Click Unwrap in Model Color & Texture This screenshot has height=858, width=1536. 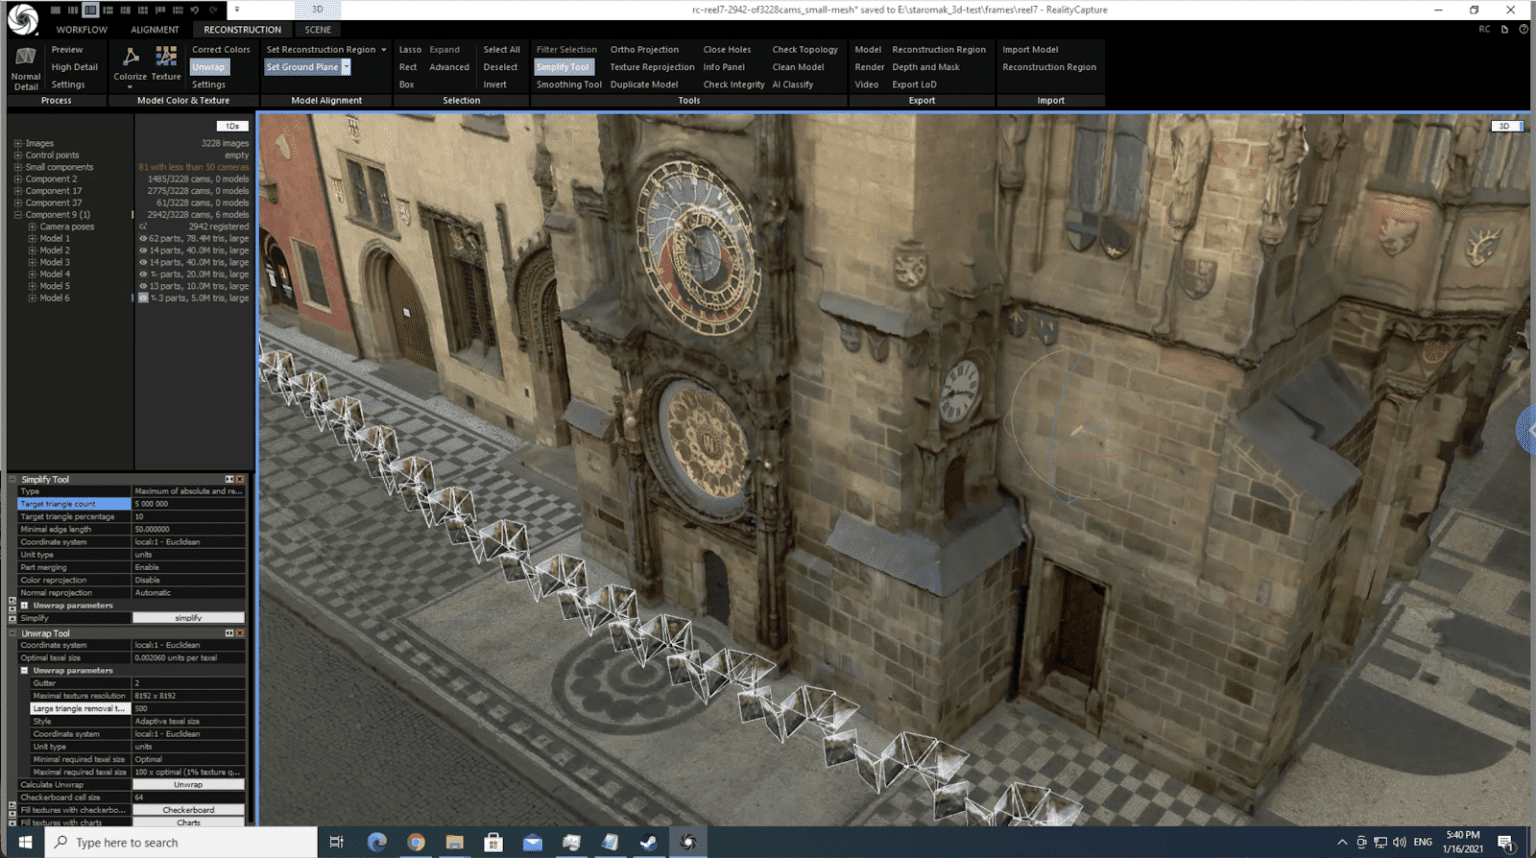click(x=209, y=66)
